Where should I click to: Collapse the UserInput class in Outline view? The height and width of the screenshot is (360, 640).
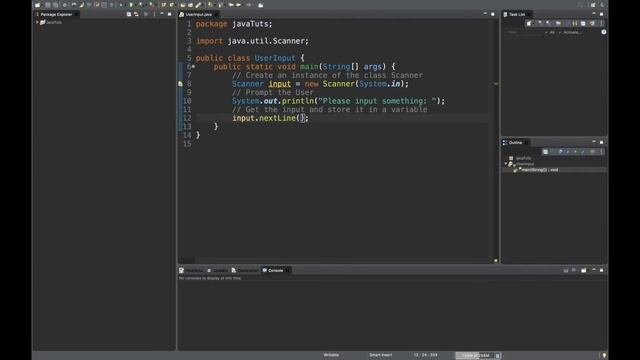[506, 164]
